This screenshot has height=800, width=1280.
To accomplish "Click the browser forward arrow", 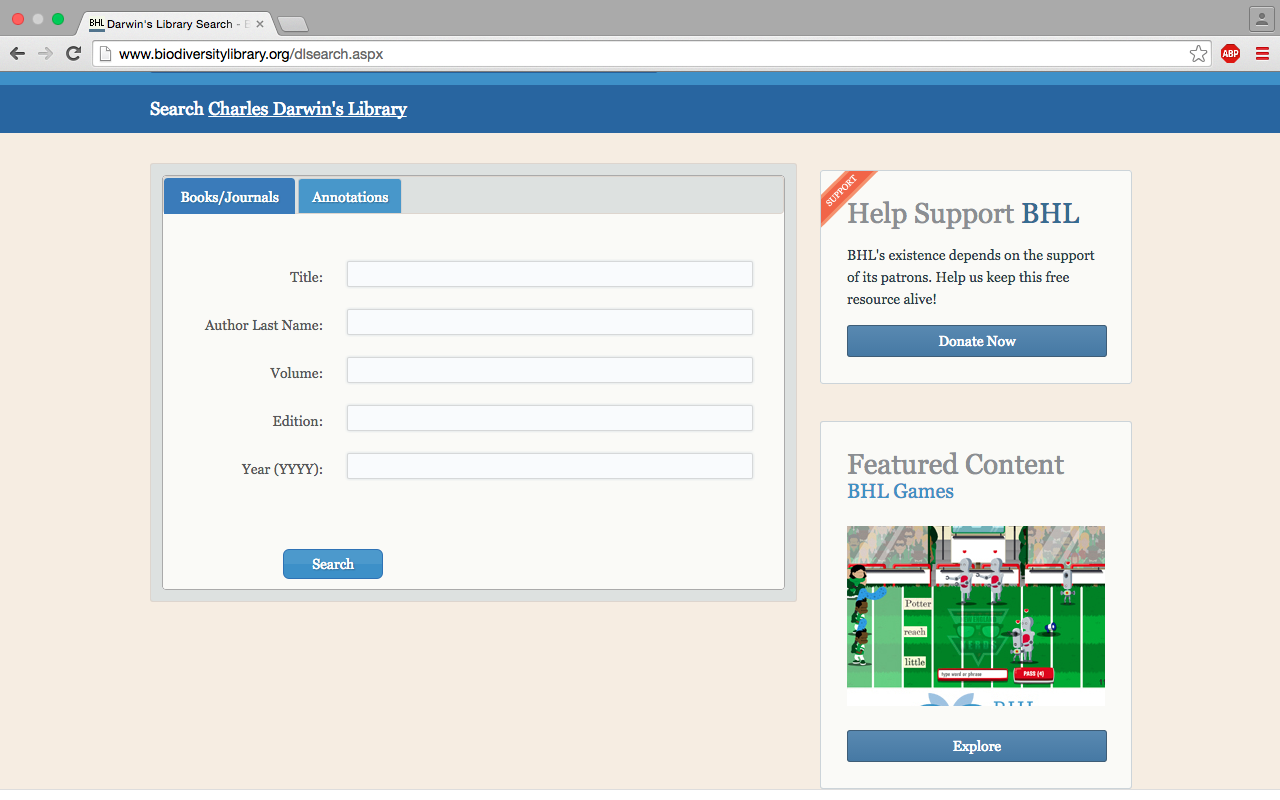I will pyautogui.click(x=45, y=54).
